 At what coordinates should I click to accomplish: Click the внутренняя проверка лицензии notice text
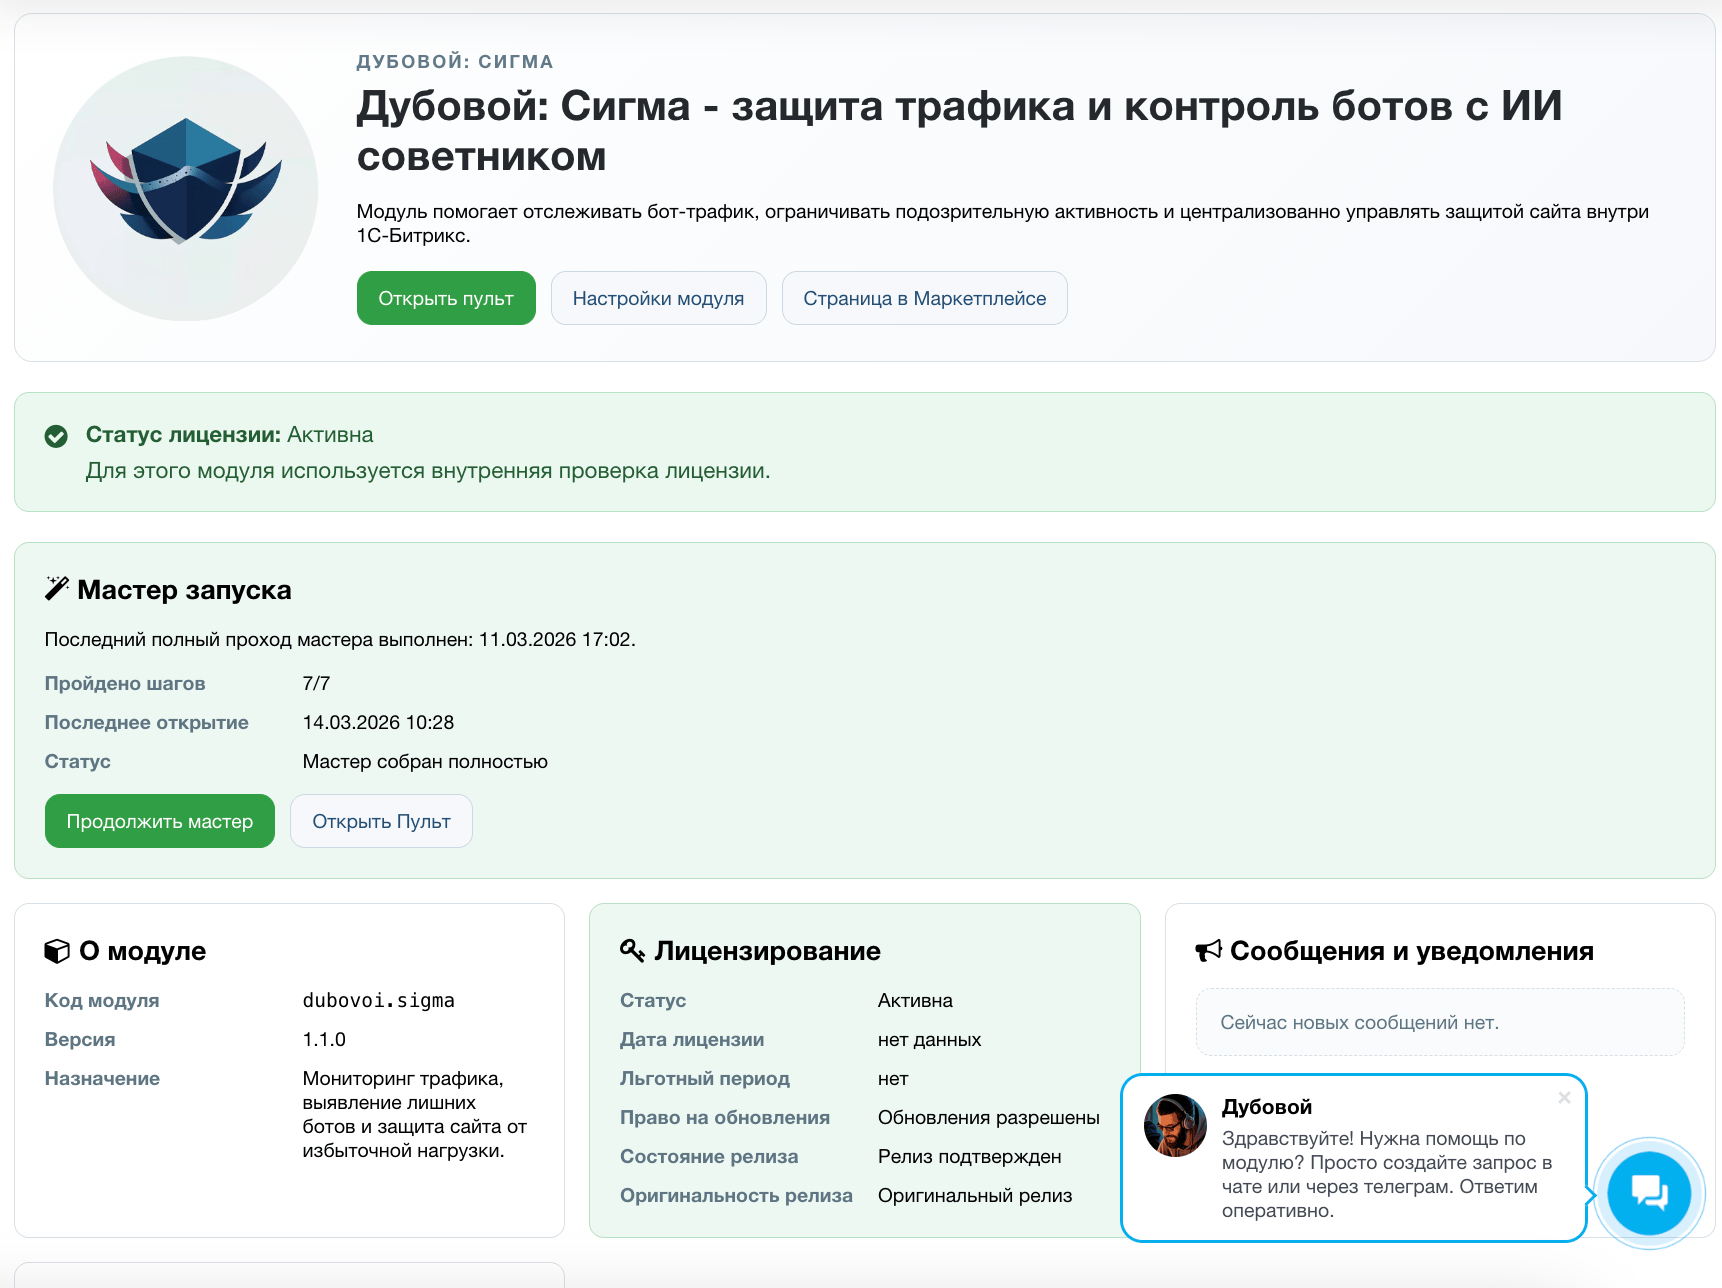[x=428, y=471]
